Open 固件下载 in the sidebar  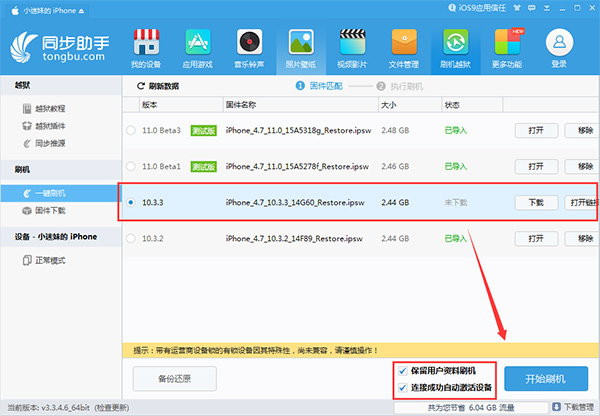click(x=44, y=211)
